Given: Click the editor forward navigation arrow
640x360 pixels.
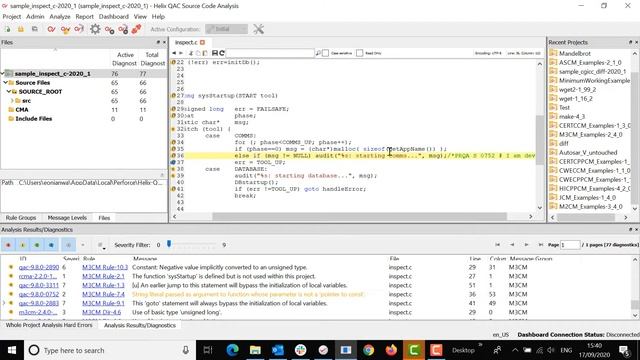Looking at the screenshot, I should [x=181, y=53].
